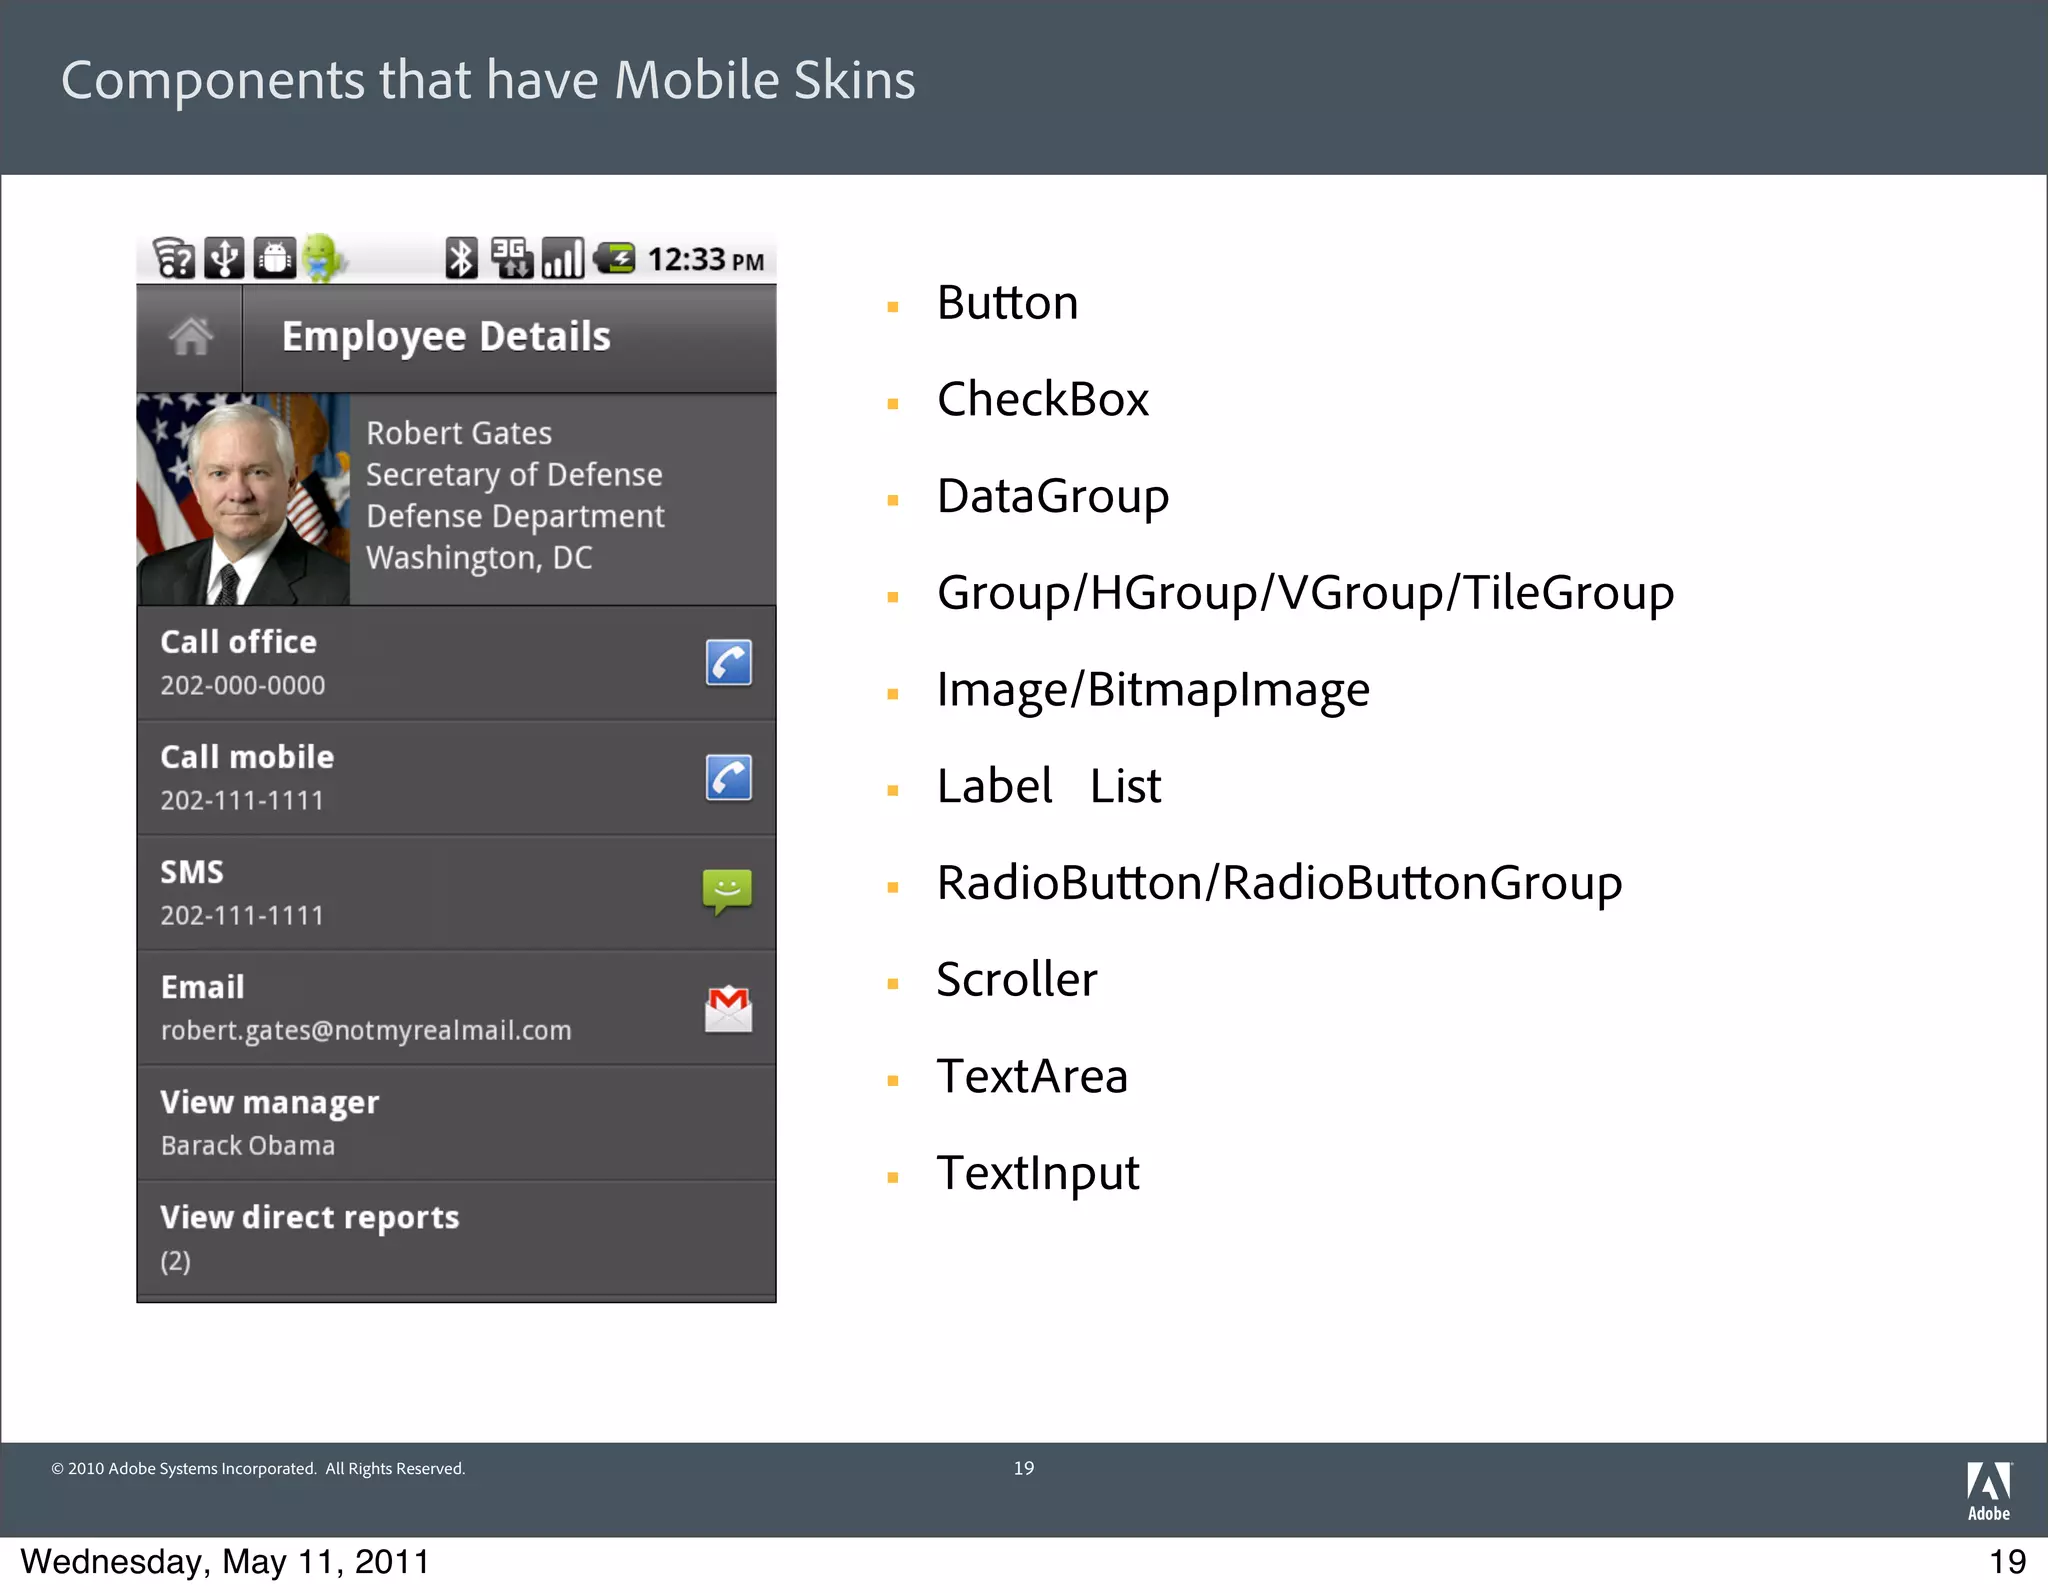Click the Group/HGroup/VGroup/TileGroup bullet item

tap(1305, 593)
